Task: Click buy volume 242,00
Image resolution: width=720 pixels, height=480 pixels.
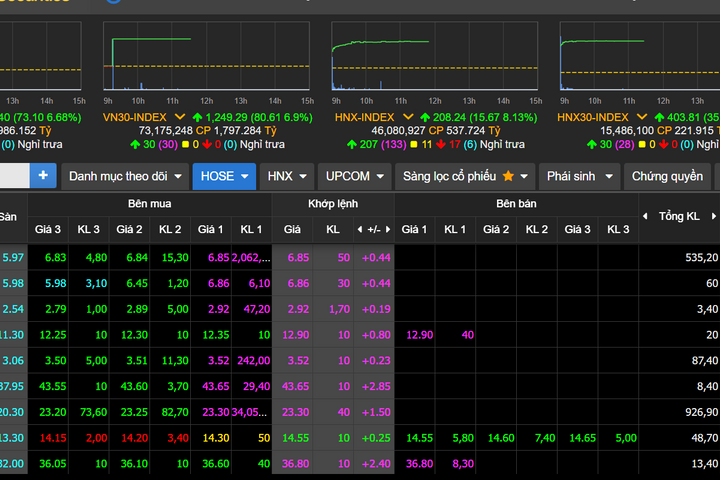Action: click(x=253, y=361)
